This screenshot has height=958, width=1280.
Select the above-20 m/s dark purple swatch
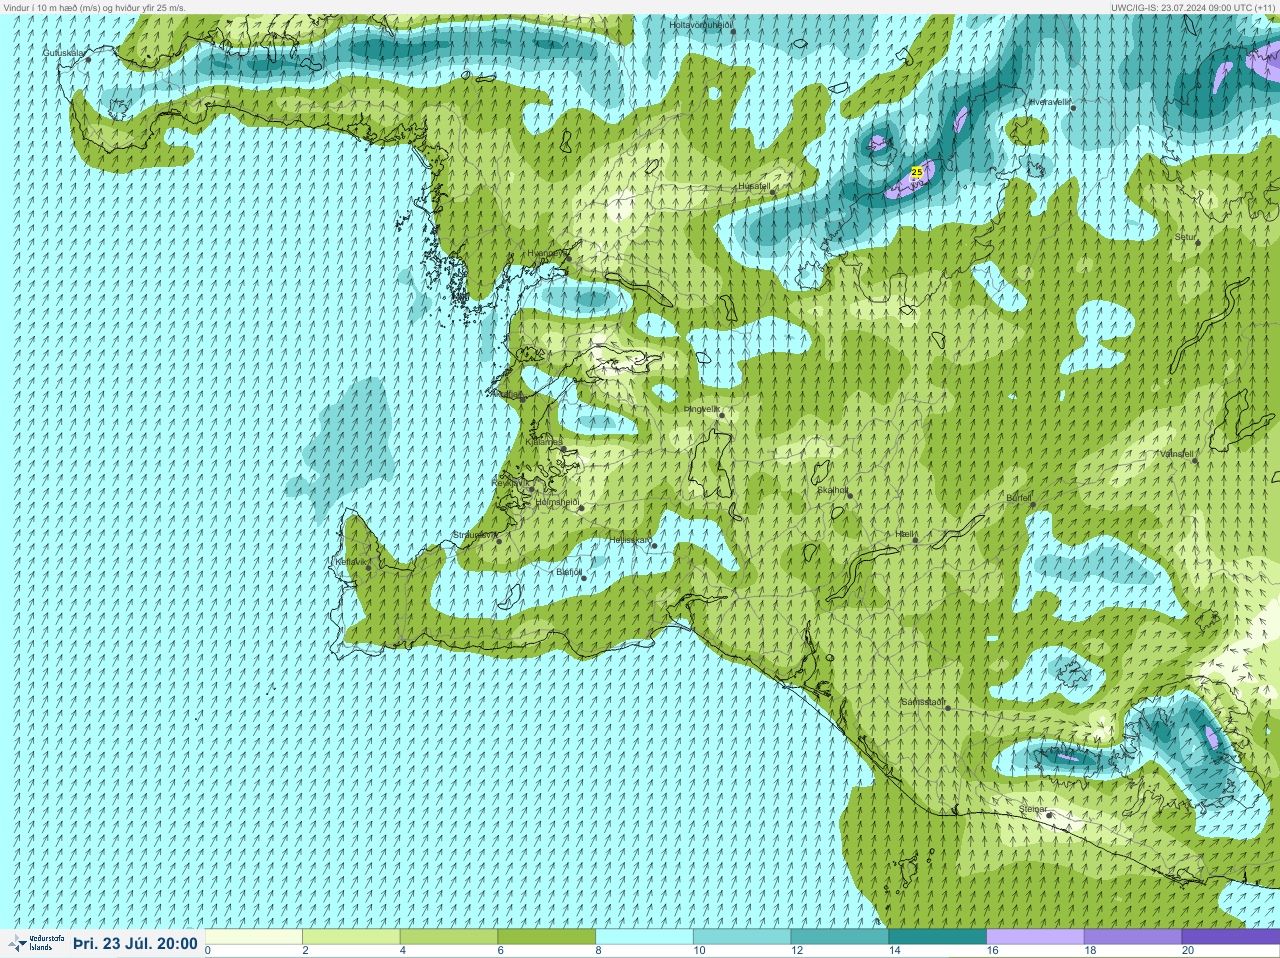[1230, 937]
